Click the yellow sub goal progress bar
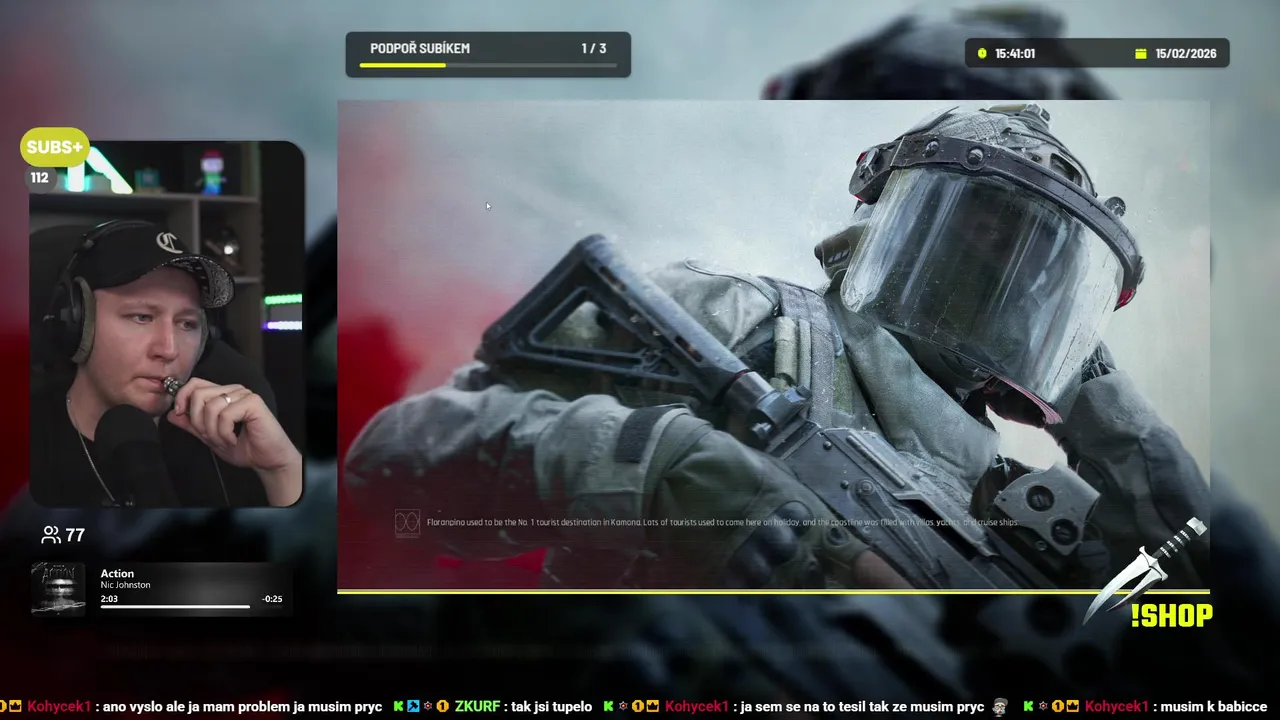This screenshot has width=1280, height=720. 489,66
